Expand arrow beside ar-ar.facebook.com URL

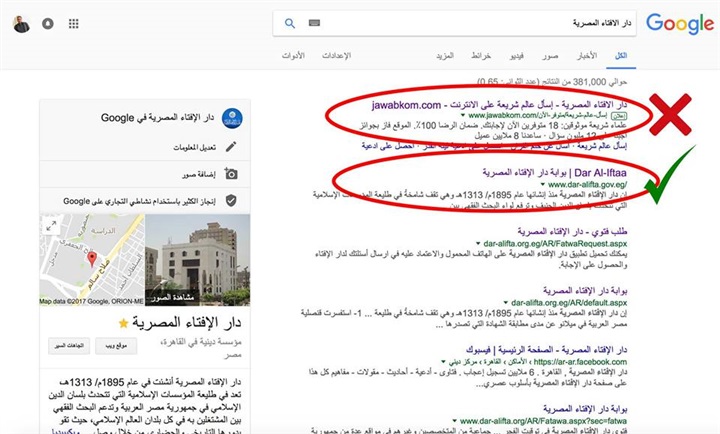pos(443,362)
